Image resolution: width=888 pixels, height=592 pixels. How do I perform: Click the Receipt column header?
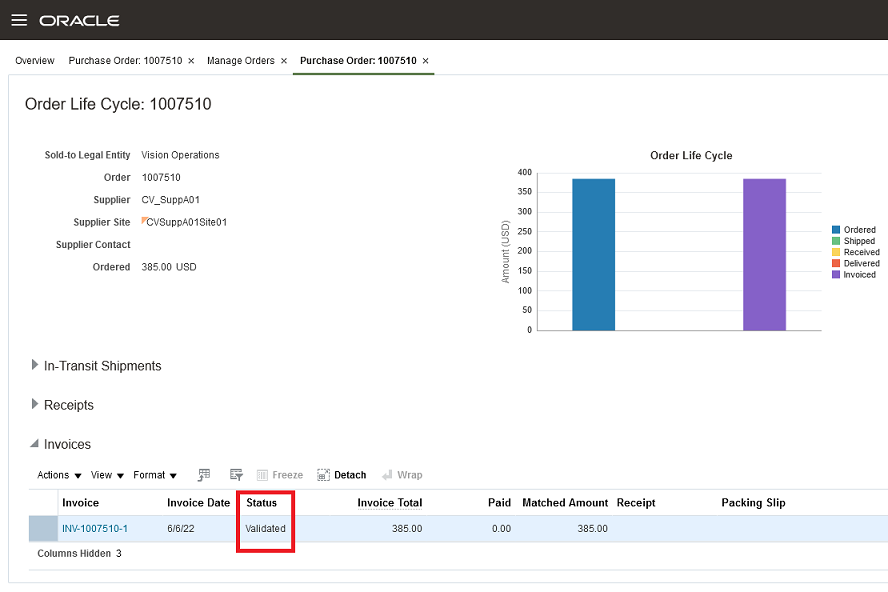coord(636,502)
